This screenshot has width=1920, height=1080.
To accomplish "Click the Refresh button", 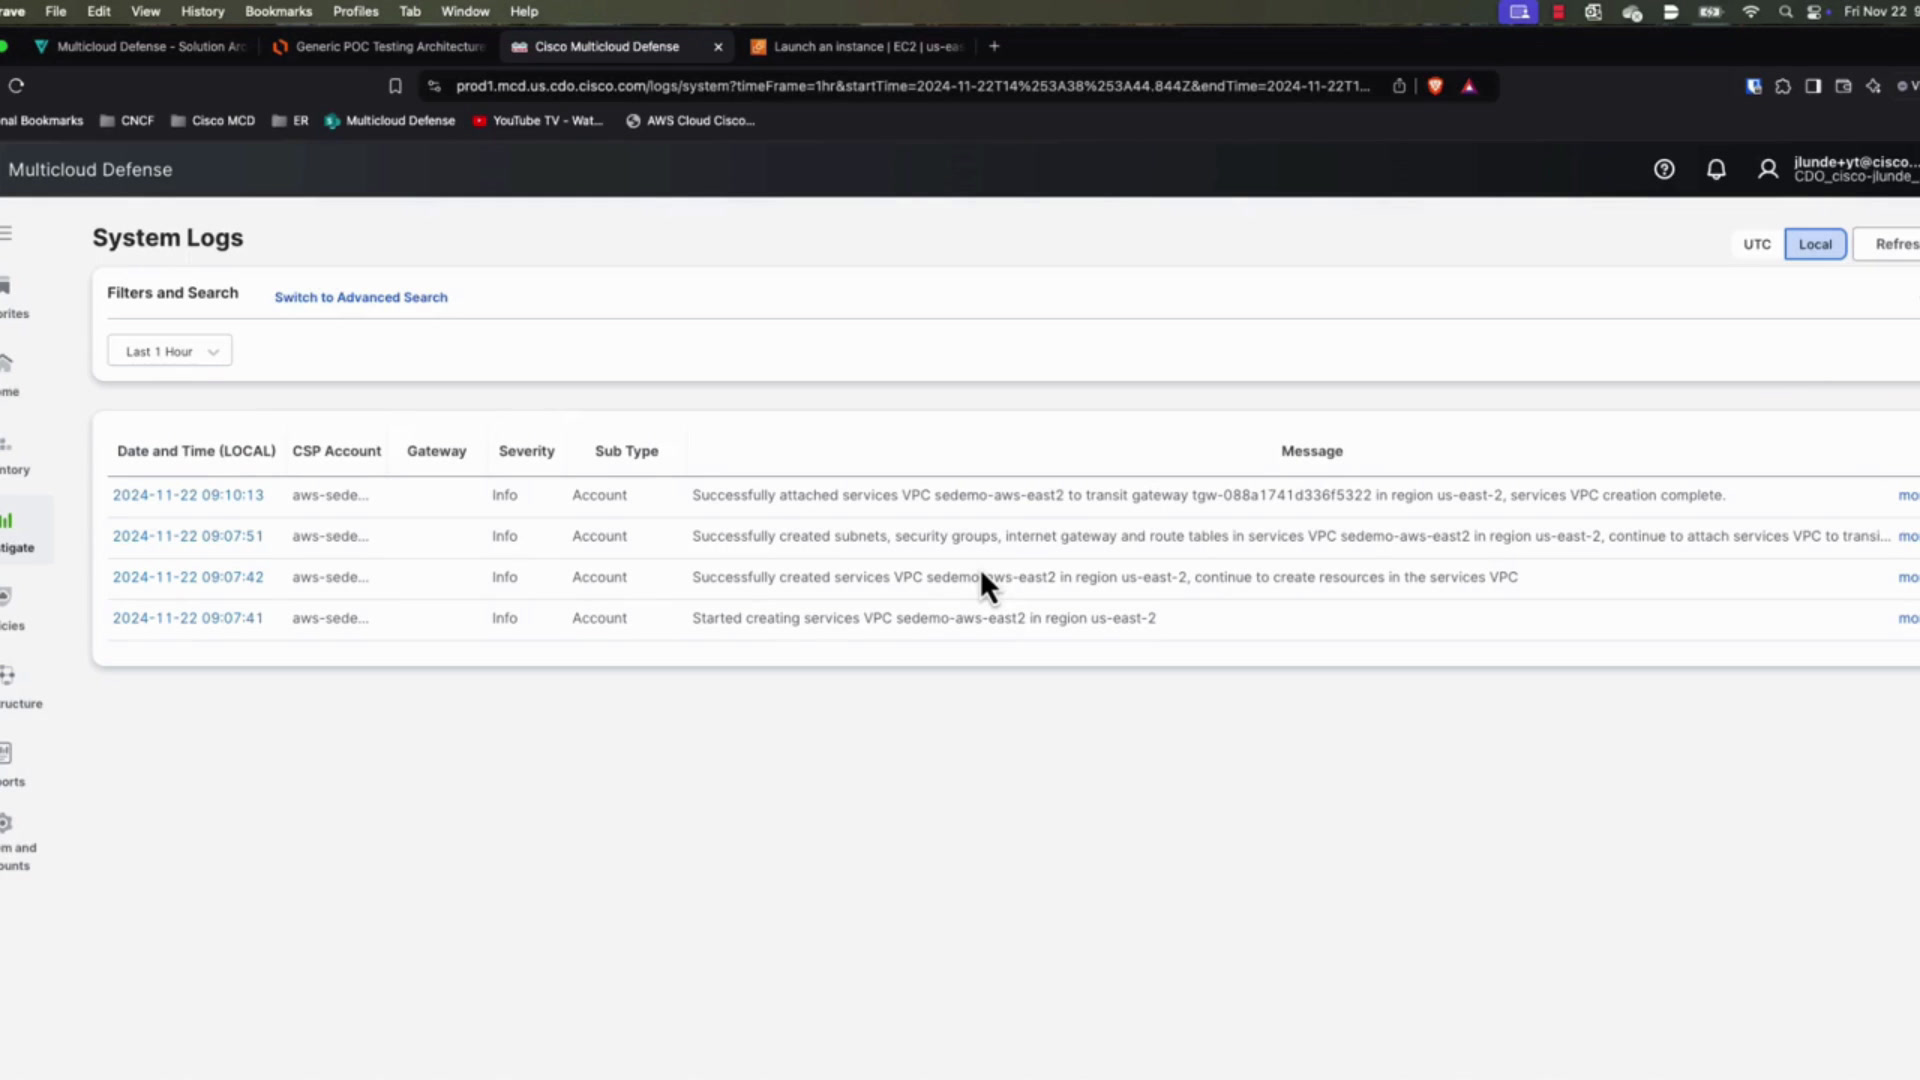I will click(1888, 244).
